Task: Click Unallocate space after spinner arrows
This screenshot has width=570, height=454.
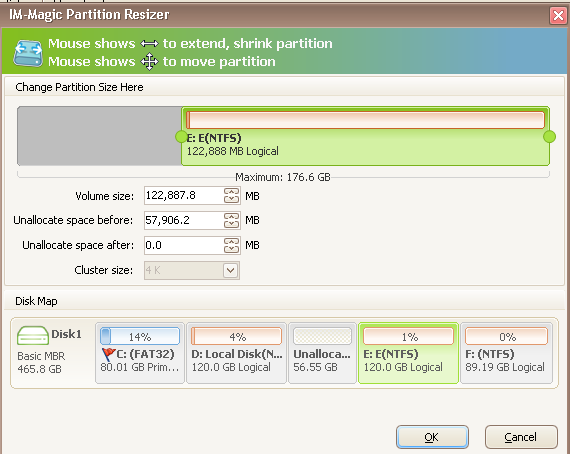Action: (x=231, y=245)
